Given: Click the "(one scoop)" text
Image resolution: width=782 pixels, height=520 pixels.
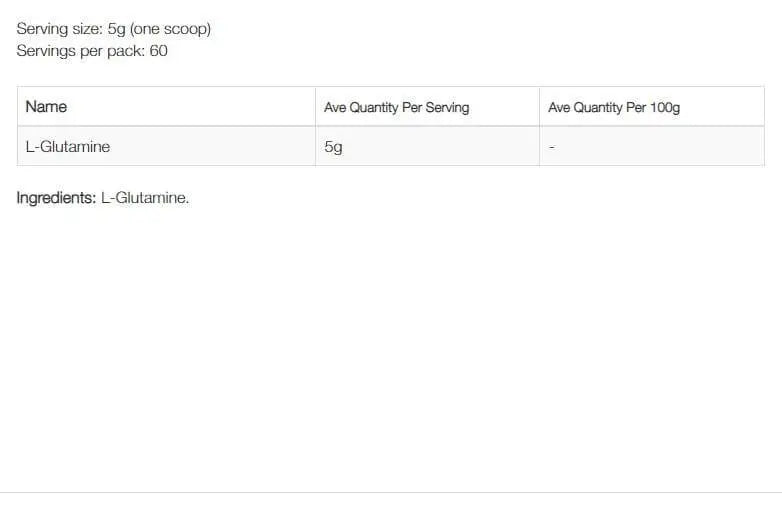Looking at the screenshot, I should point(171,29).
